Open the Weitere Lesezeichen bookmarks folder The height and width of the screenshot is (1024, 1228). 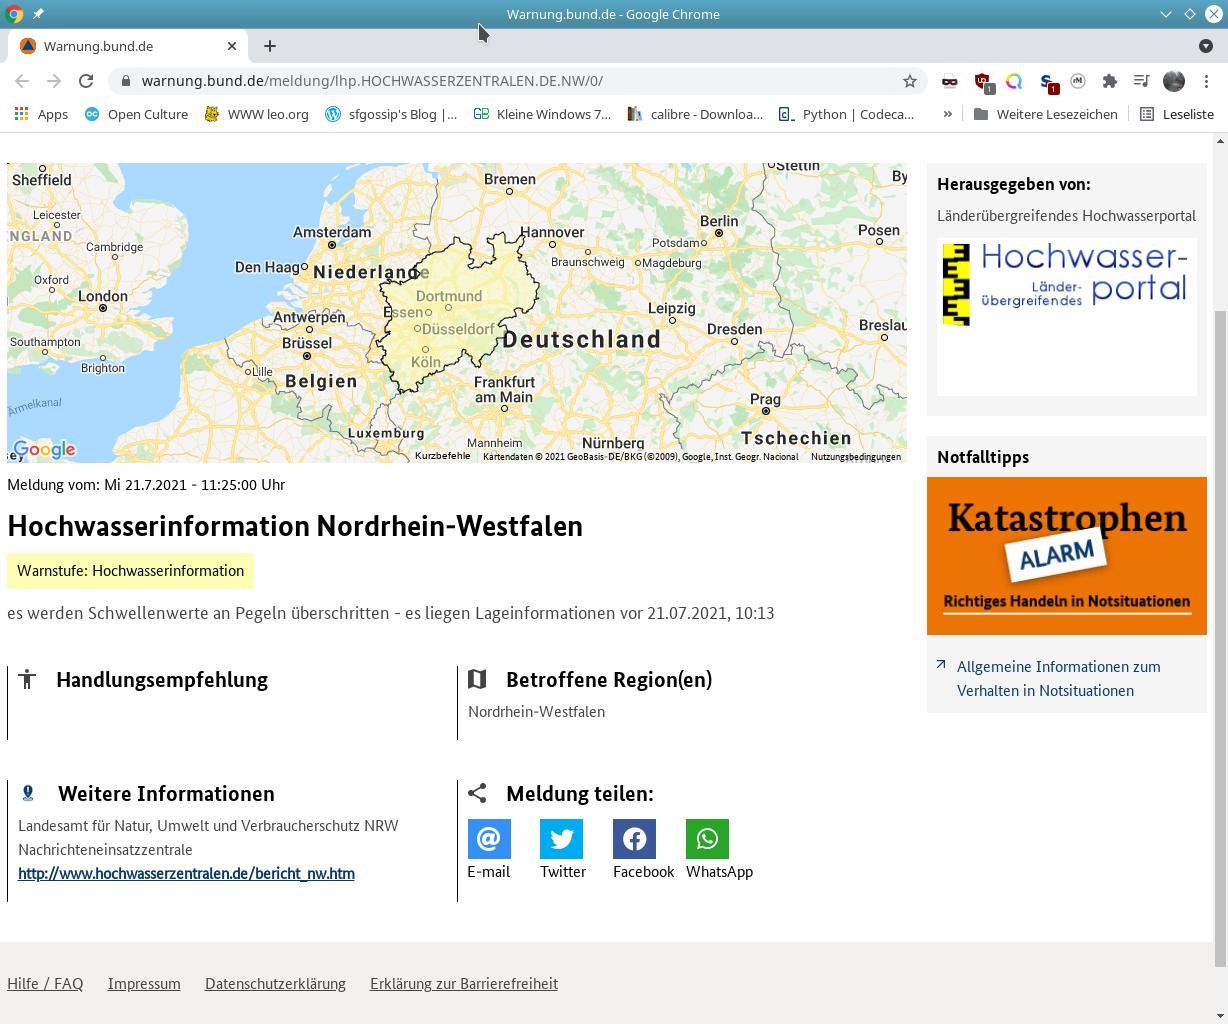[1045, 114]
